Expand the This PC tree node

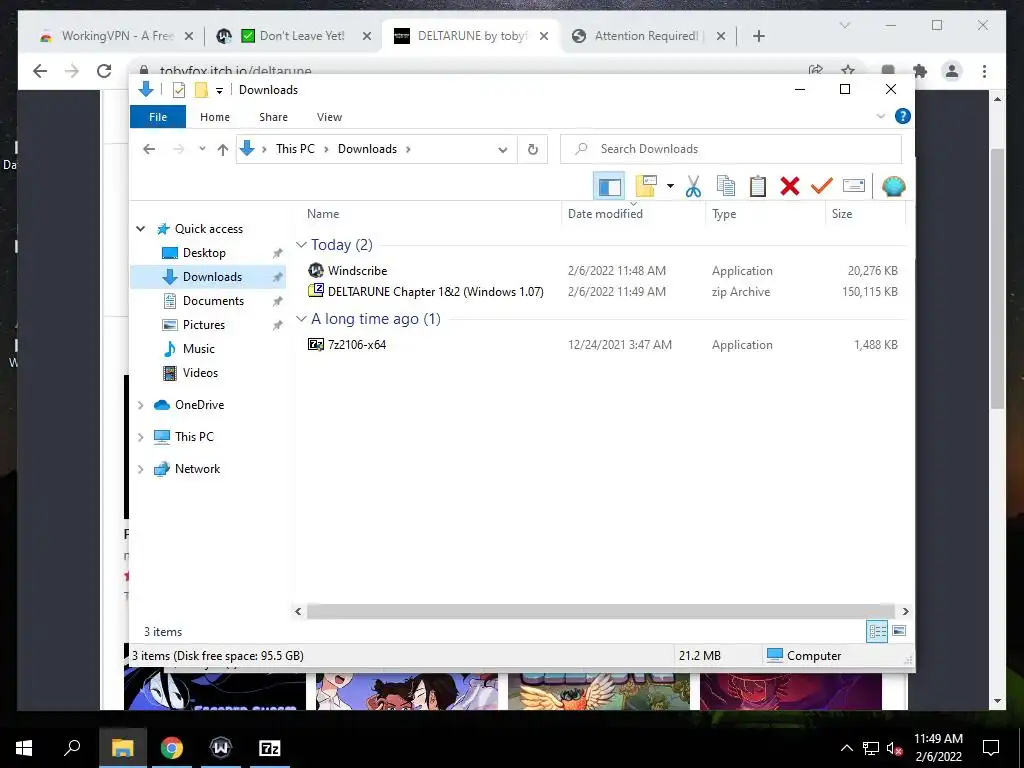(x=140, y=437)
